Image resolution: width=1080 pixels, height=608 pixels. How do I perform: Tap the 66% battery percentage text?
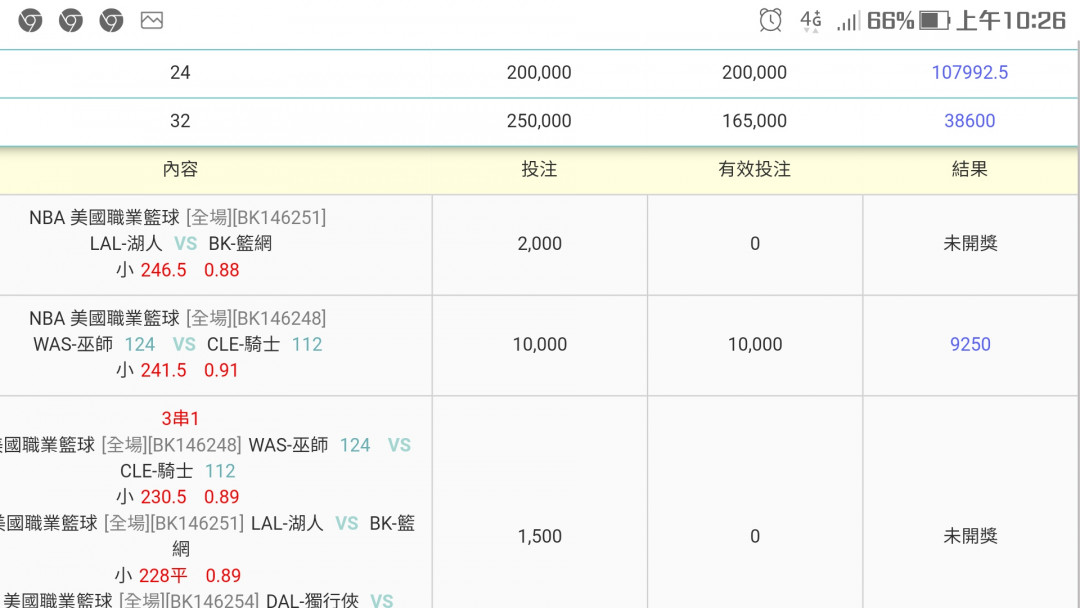coord(890,21)
